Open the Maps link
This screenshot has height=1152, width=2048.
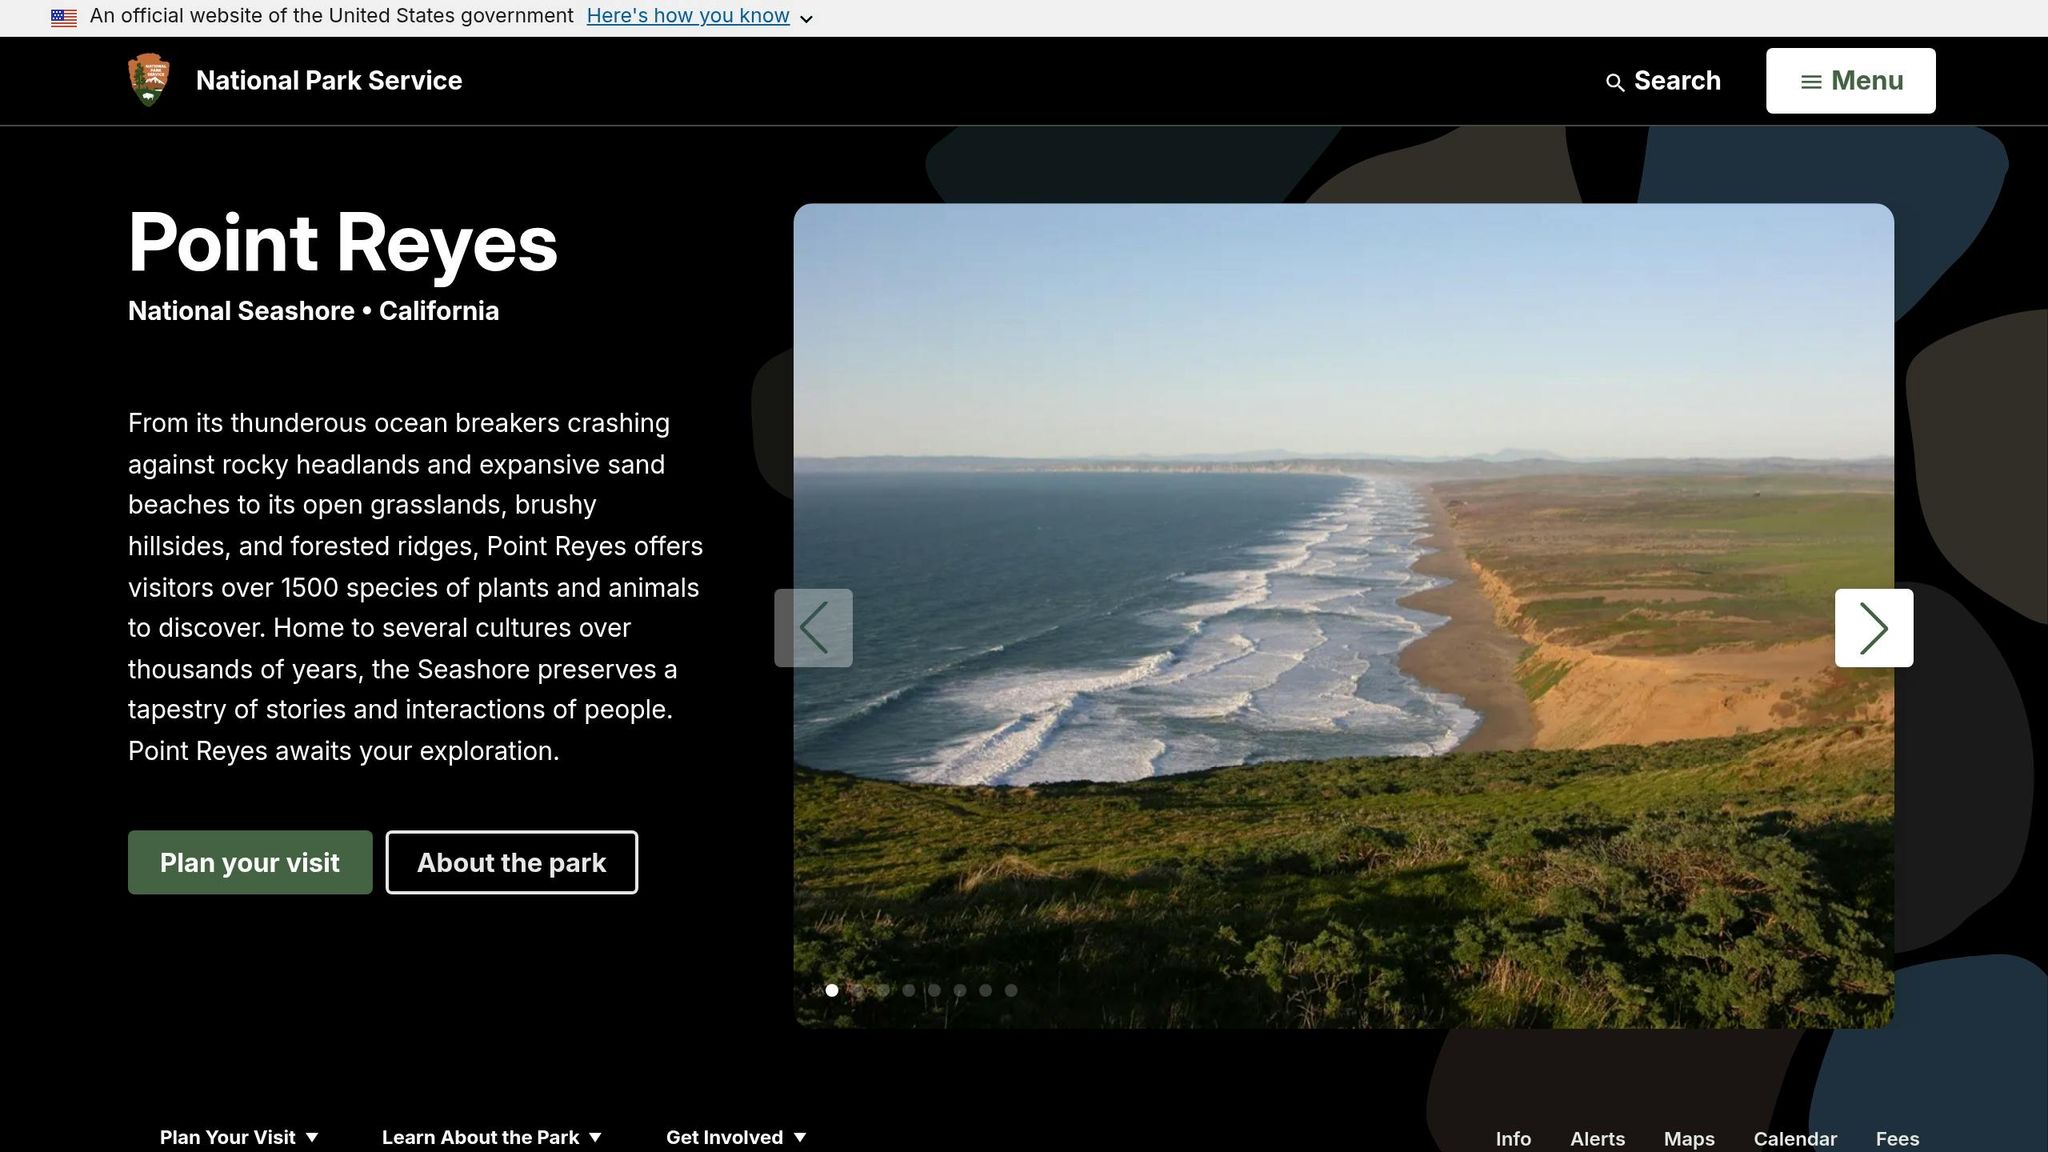(x=1689, y=1139)
